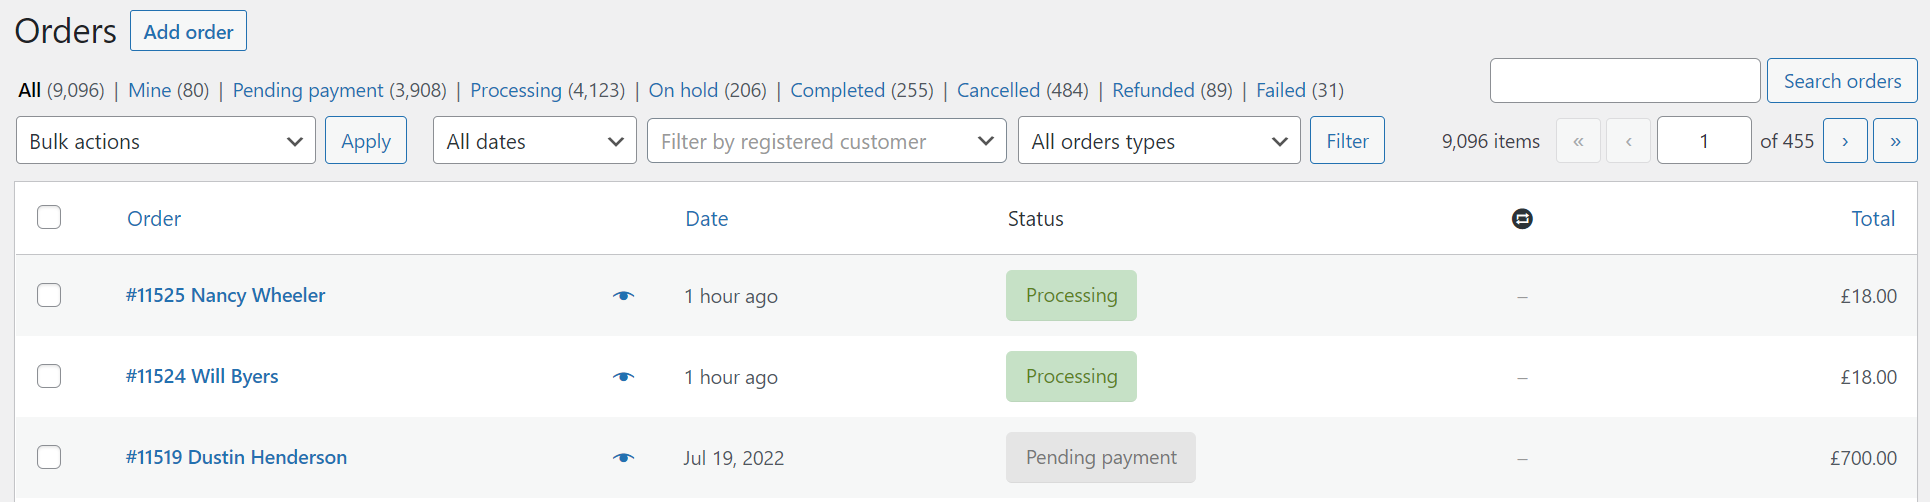Switch to Pending payment orders view

[307, 90]
